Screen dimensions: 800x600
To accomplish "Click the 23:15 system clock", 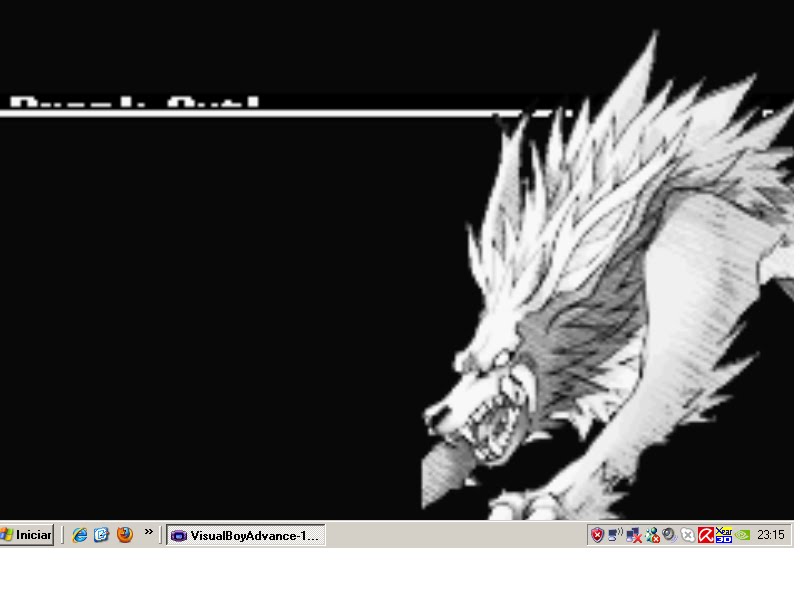I will (x=770, y=535).
